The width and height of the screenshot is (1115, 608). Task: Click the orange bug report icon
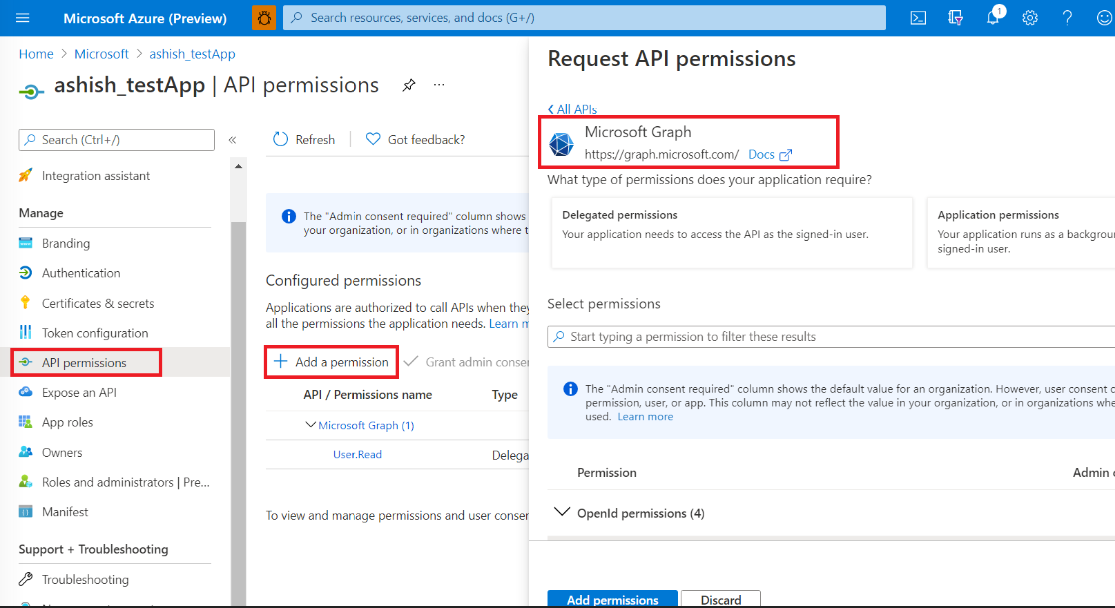(264, 18)
